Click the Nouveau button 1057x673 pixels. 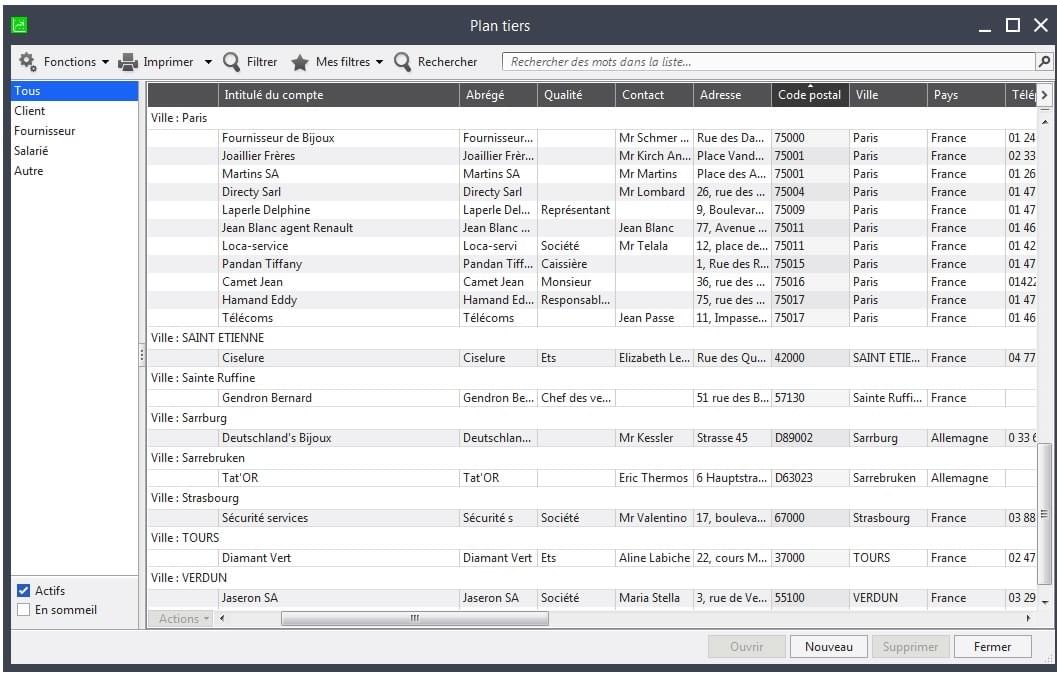coord(828,647)
